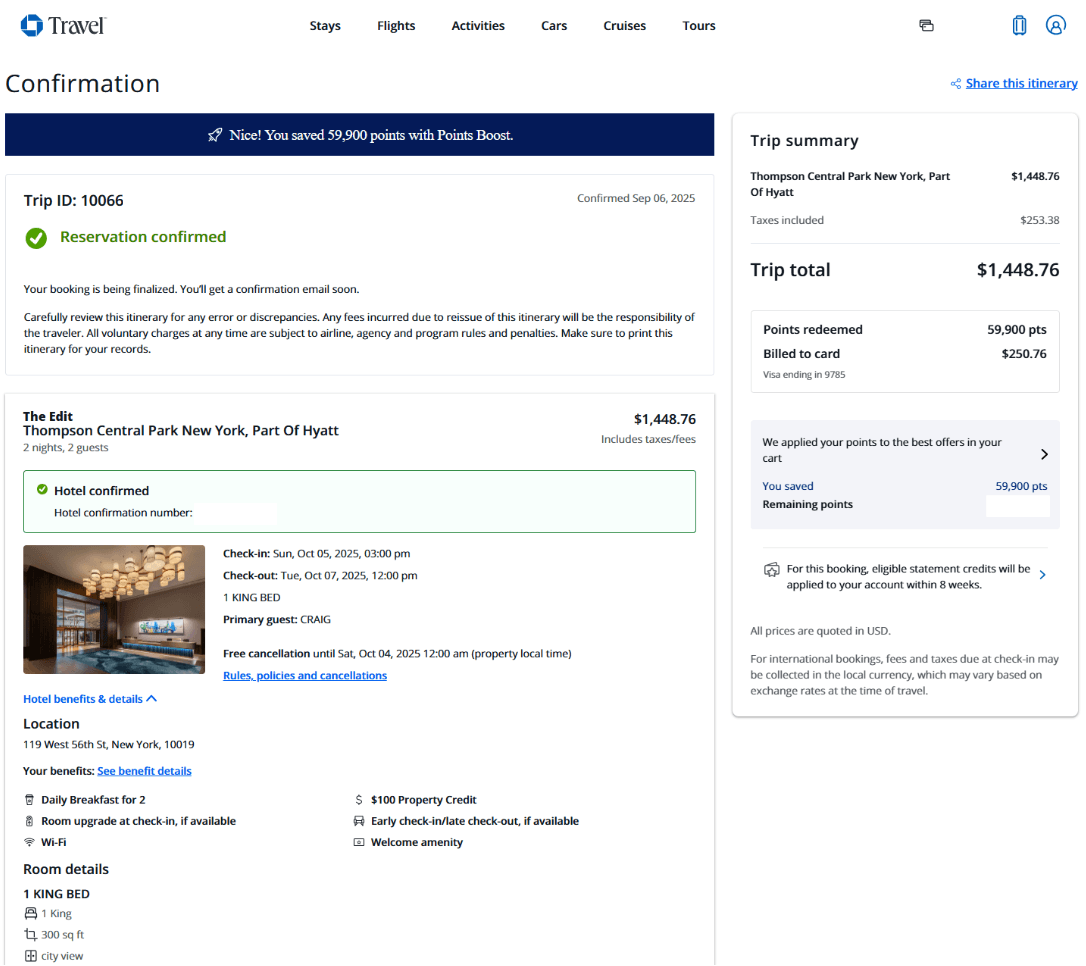Switch to the Cruises section
This screenshot has height=966, width=1086.
[x=624, y=25]
